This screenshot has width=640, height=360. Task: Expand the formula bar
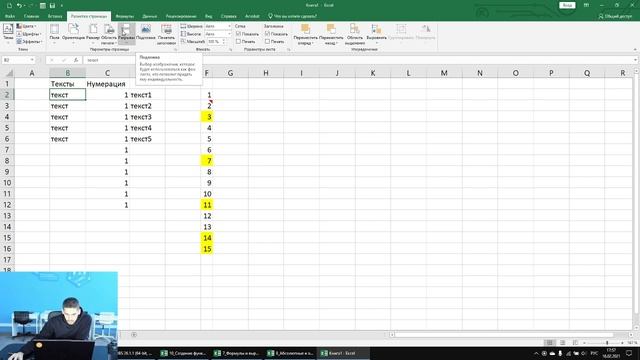click(x=635, y=60)
